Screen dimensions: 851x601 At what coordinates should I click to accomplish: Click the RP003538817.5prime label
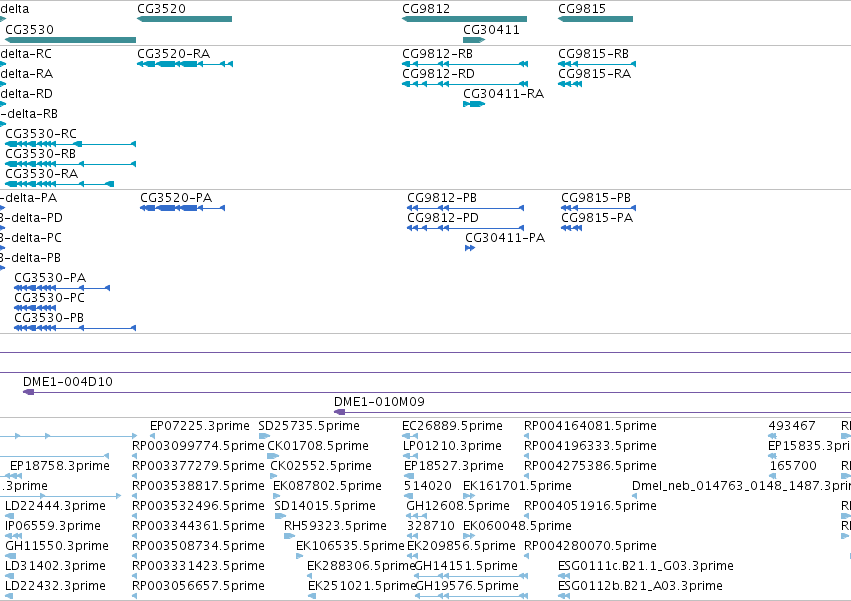coord(198,486)
